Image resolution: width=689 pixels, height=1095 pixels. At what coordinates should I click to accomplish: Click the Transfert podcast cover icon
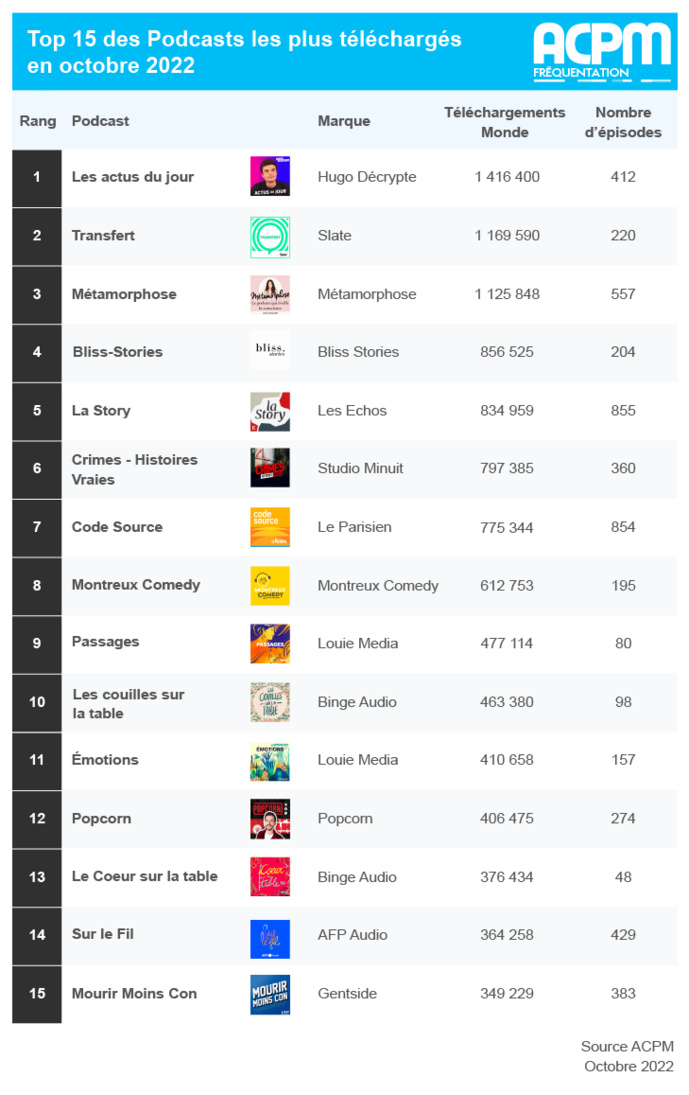(x=270, y=236)
